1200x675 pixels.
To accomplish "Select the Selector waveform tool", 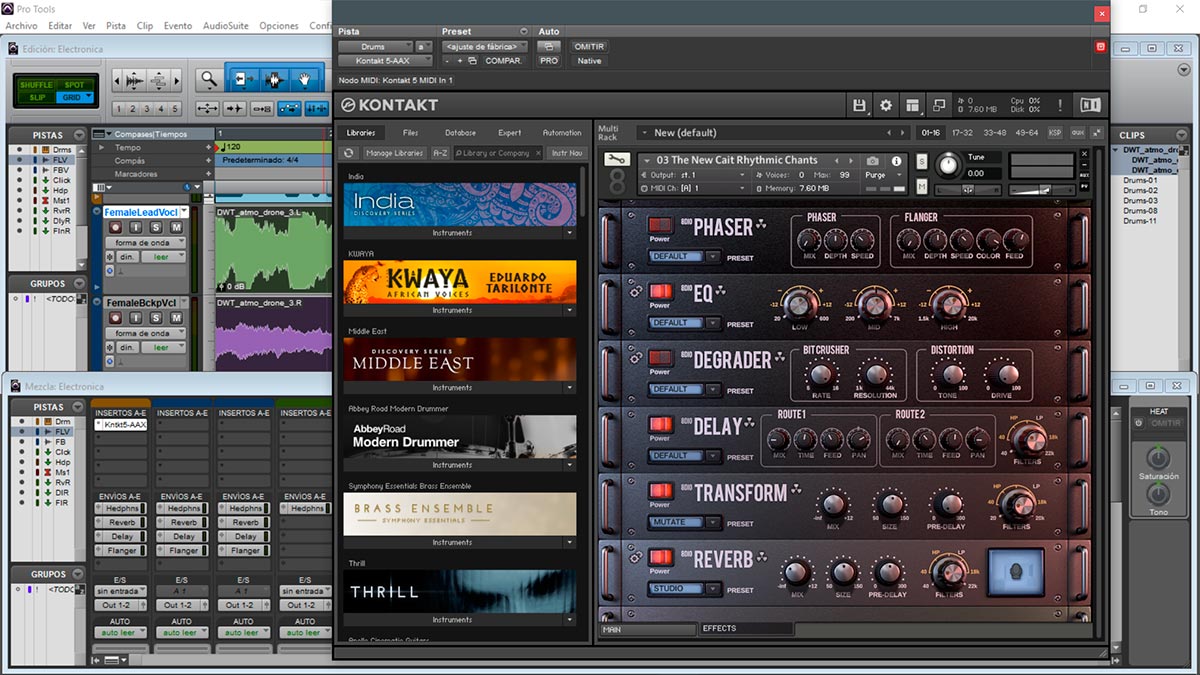I will (274, 79).
